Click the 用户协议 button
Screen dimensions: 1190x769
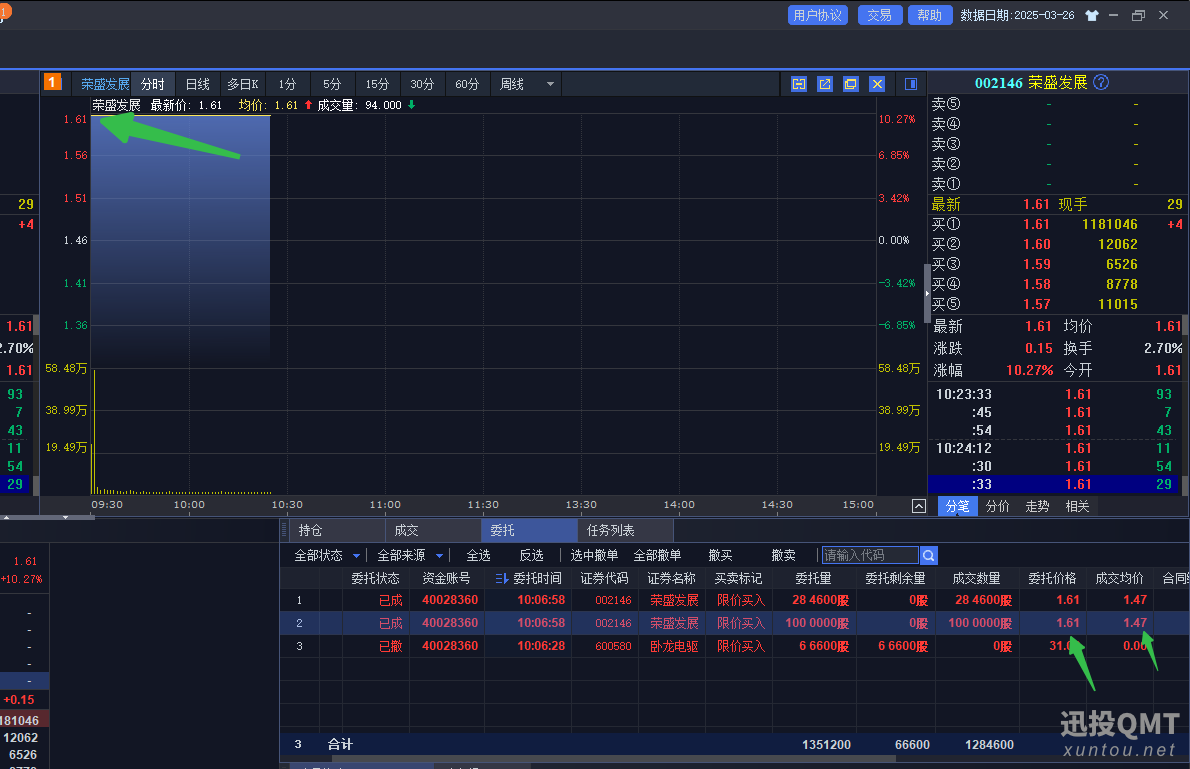817,15
